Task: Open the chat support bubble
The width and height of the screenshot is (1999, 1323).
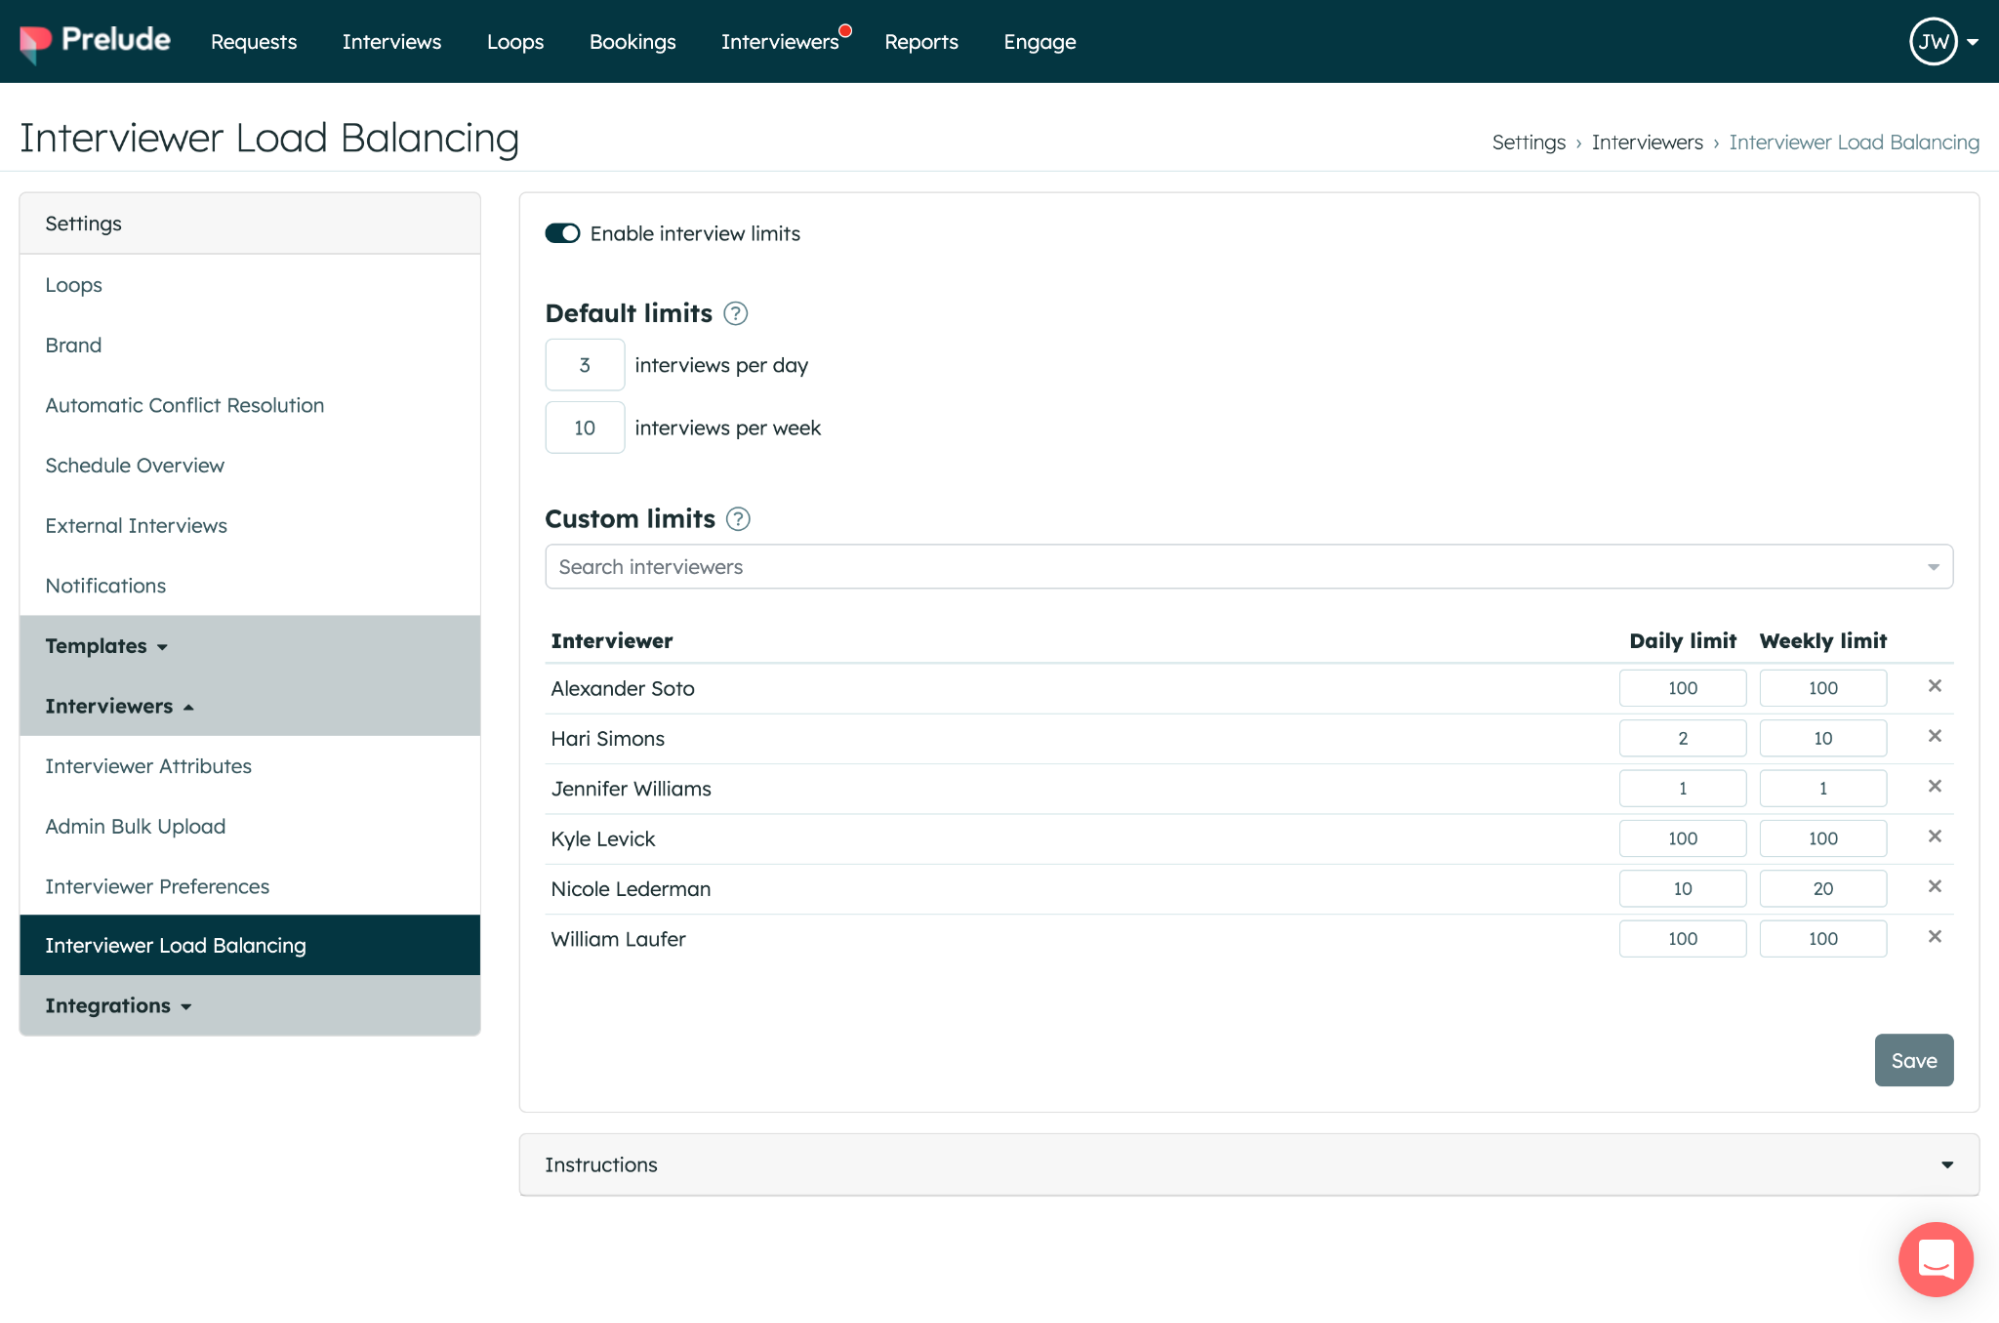Action: (1935, 1259)
